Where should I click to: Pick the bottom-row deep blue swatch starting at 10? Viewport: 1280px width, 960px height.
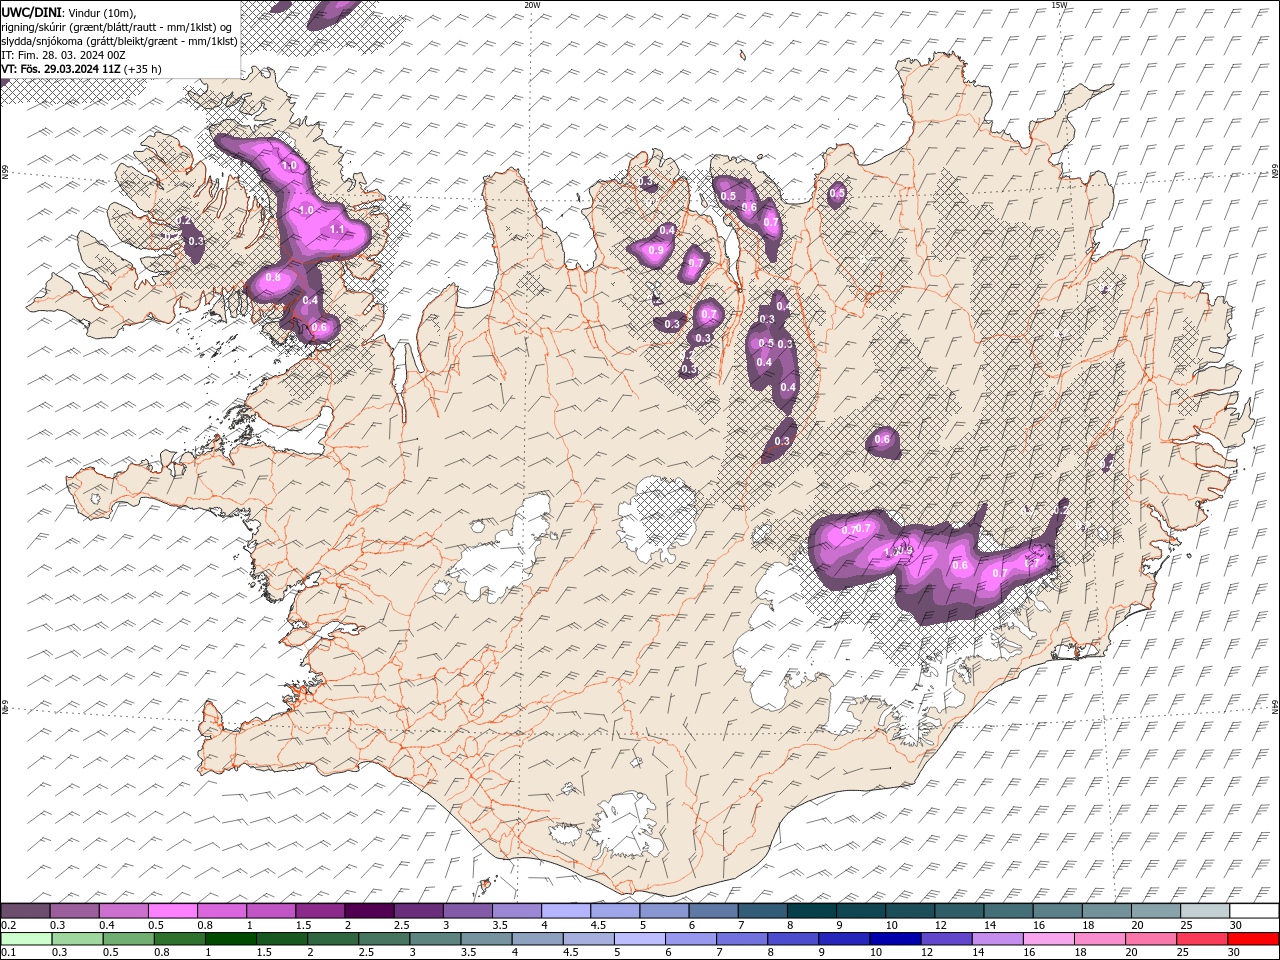click(895, 939)
